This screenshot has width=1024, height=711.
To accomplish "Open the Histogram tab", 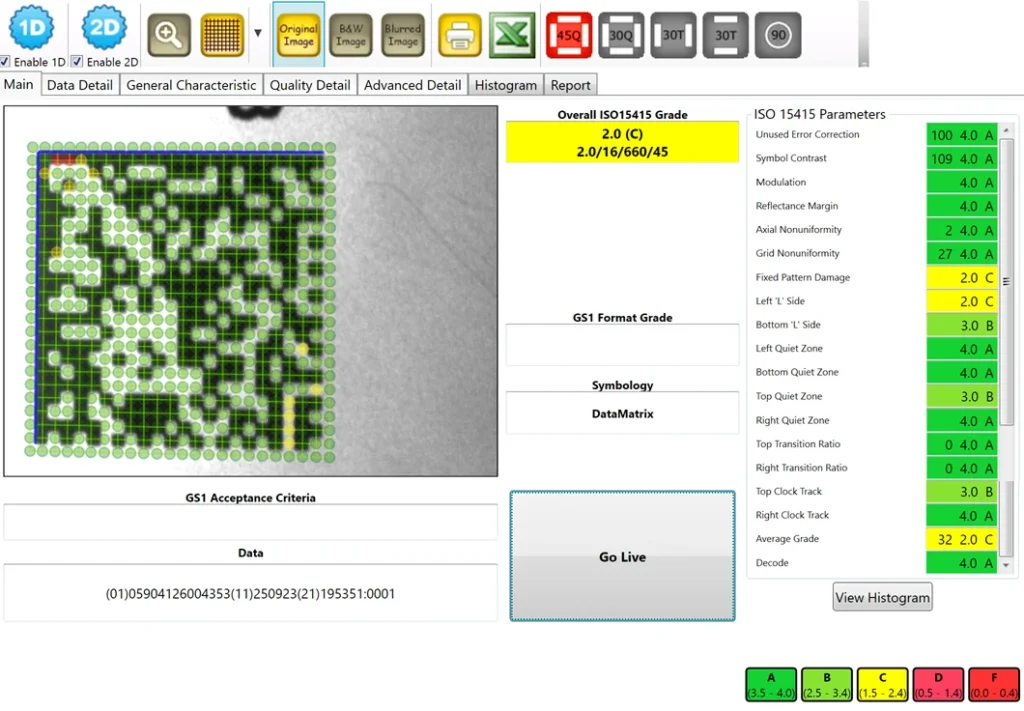I will tap(505, 85).
